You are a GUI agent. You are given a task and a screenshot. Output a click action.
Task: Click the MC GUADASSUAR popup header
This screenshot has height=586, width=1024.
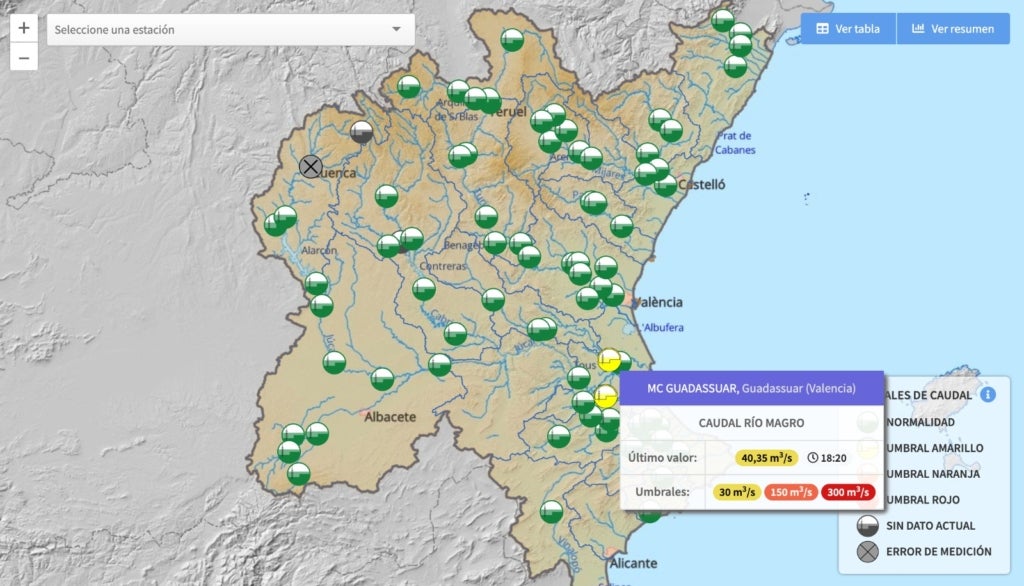click(751, 388)
